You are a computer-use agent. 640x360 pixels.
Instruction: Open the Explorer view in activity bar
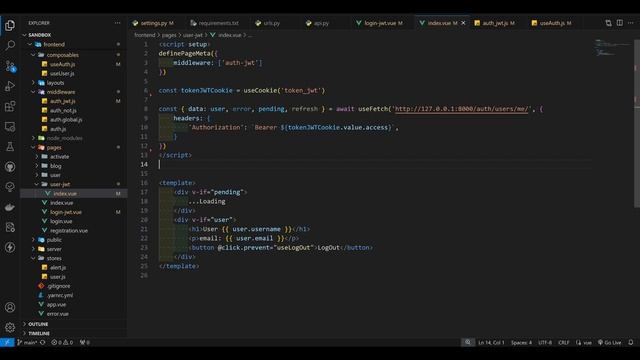(x=10, y=25)
